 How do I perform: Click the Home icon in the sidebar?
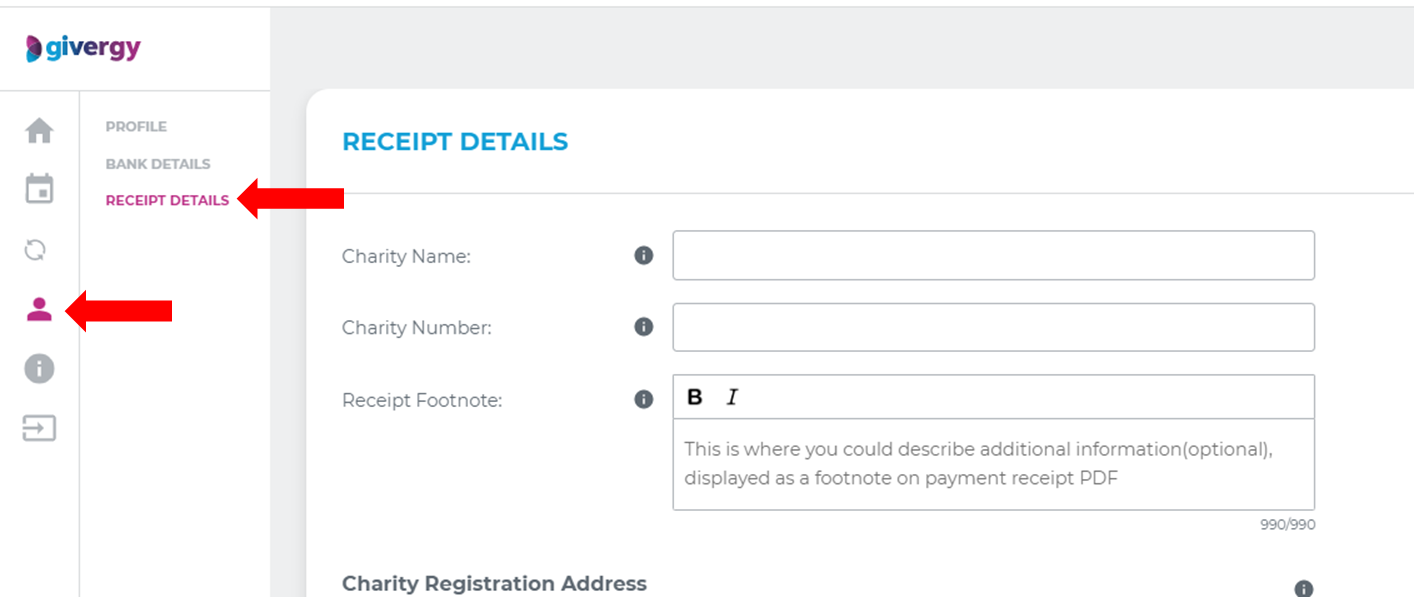pos(38,130)
